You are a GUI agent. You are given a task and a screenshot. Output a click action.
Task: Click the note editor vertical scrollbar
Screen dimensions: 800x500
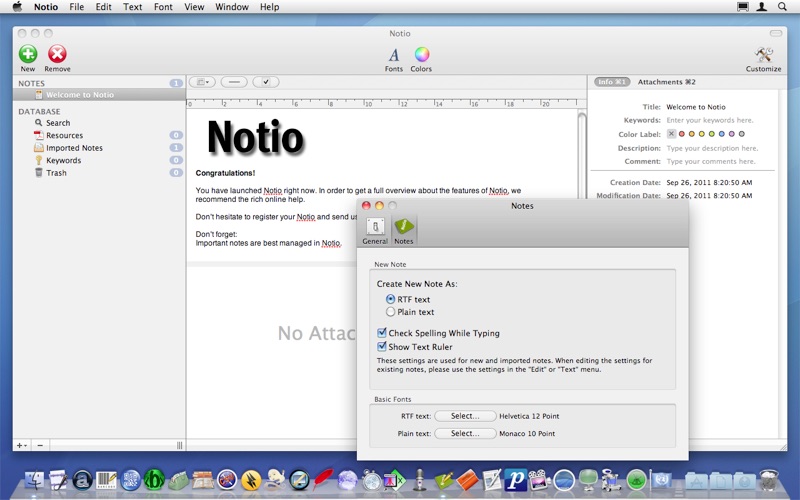tap(582, 156)
